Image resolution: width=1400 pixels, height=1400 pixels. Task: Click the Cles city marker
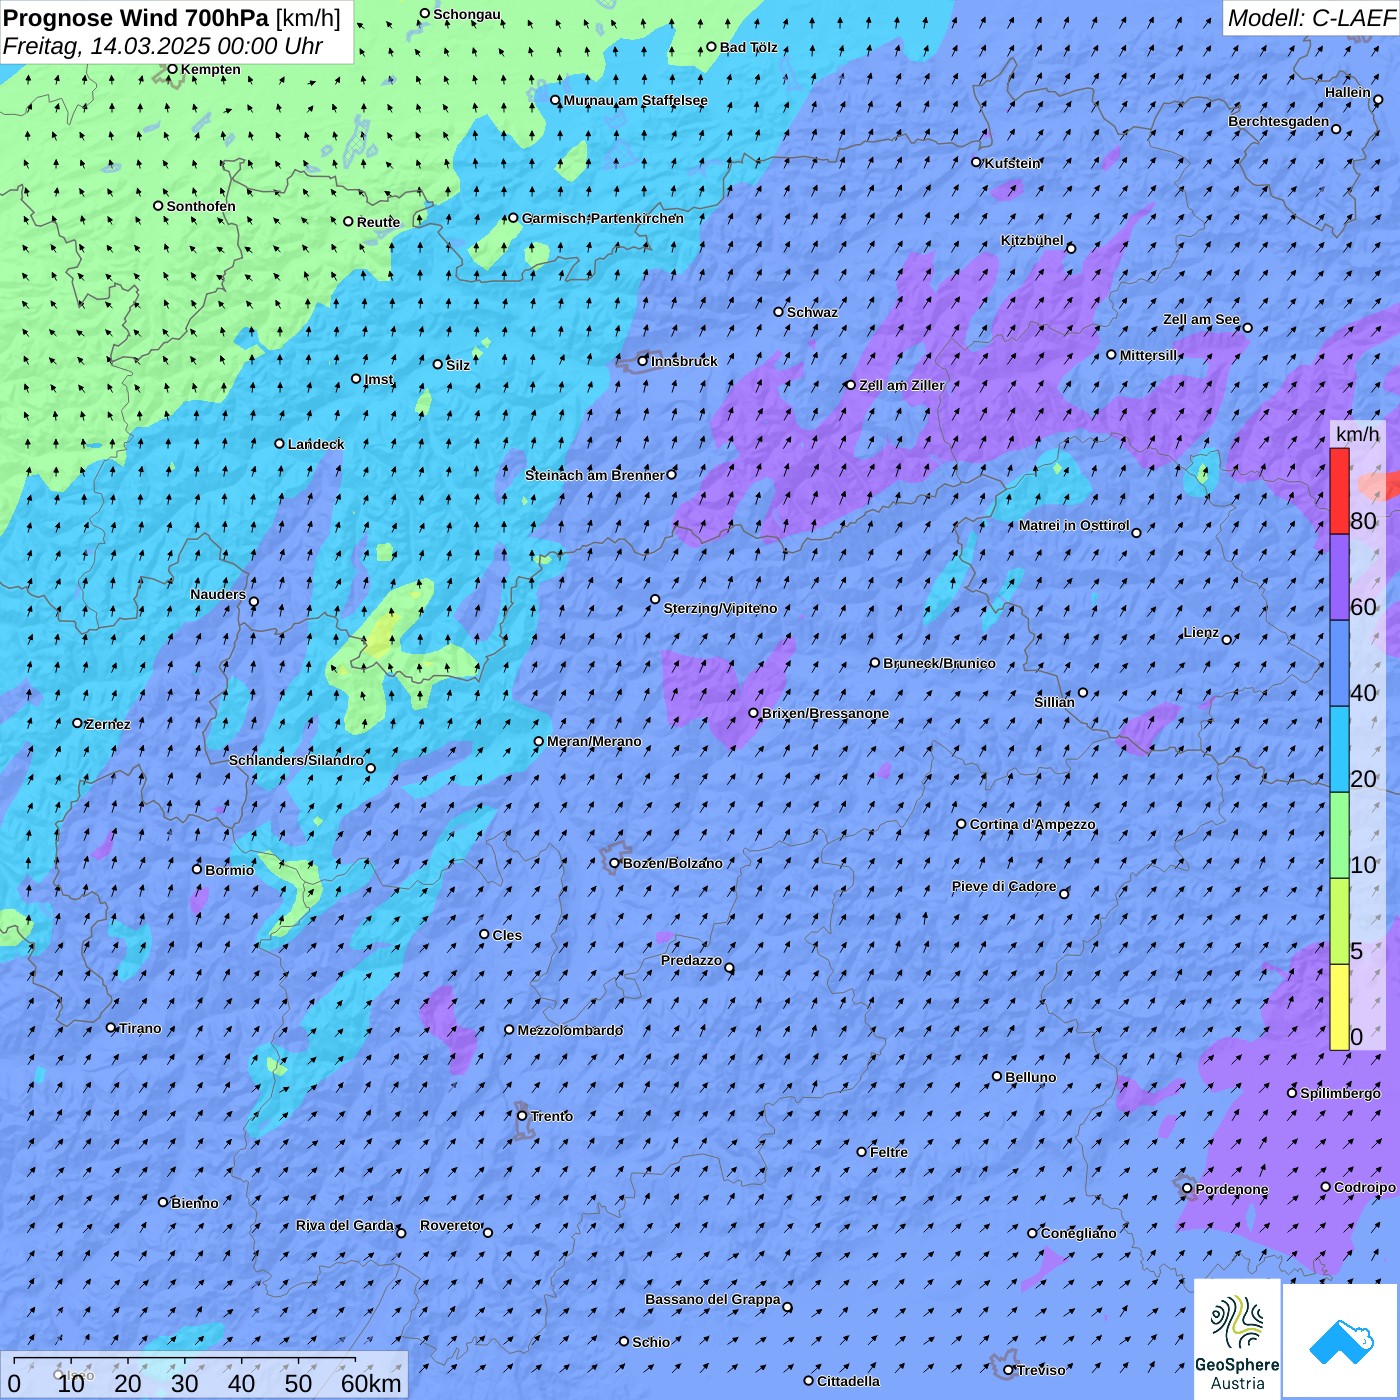(x=484, y=934)
